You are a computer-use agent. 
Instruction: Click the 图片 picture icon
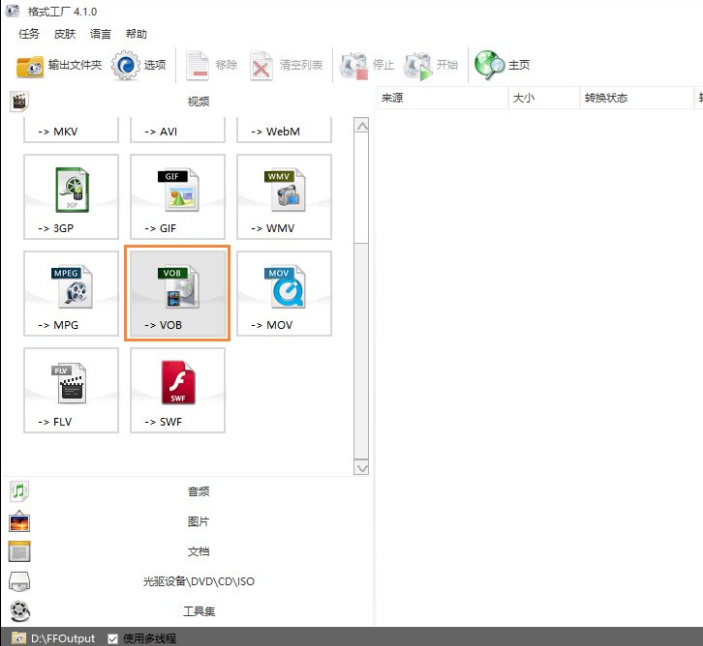pyautogui.click(x=19, y=521)
